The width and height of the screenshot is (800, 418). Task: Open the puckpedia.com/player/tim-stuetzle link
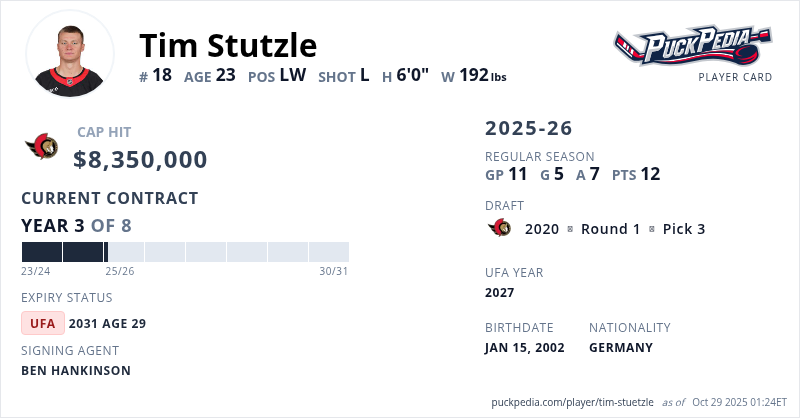[570, 402]
